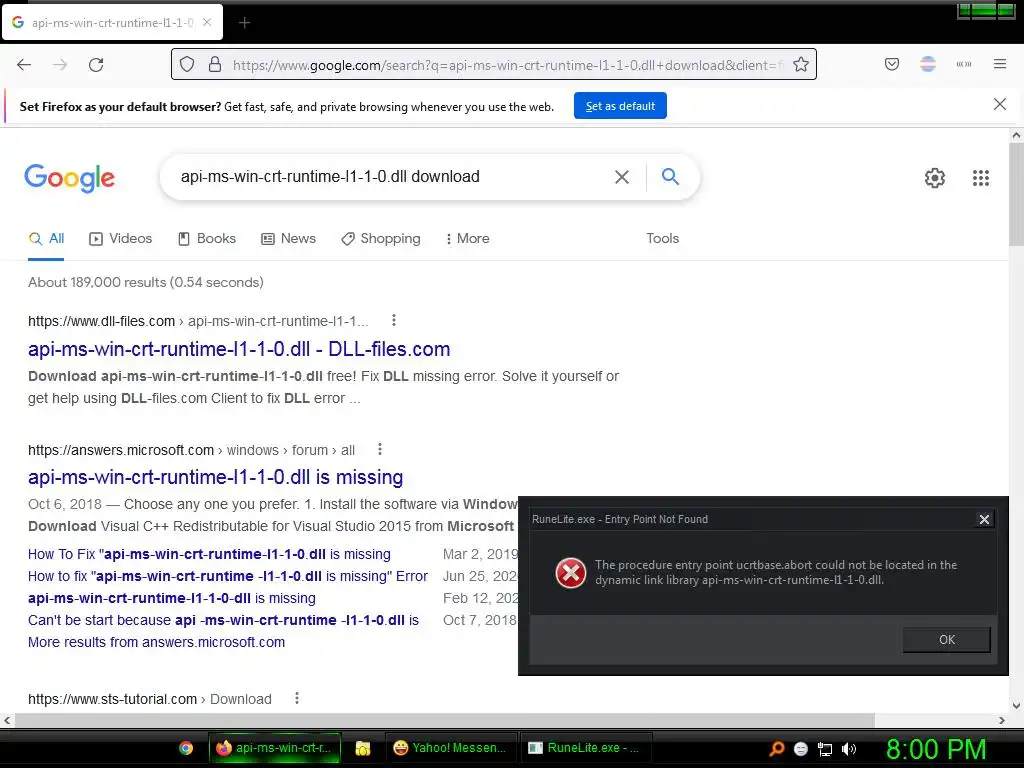Screen dimensions: 1024x768
Task: Switch to Videos results tab
Action: (121, 239)
